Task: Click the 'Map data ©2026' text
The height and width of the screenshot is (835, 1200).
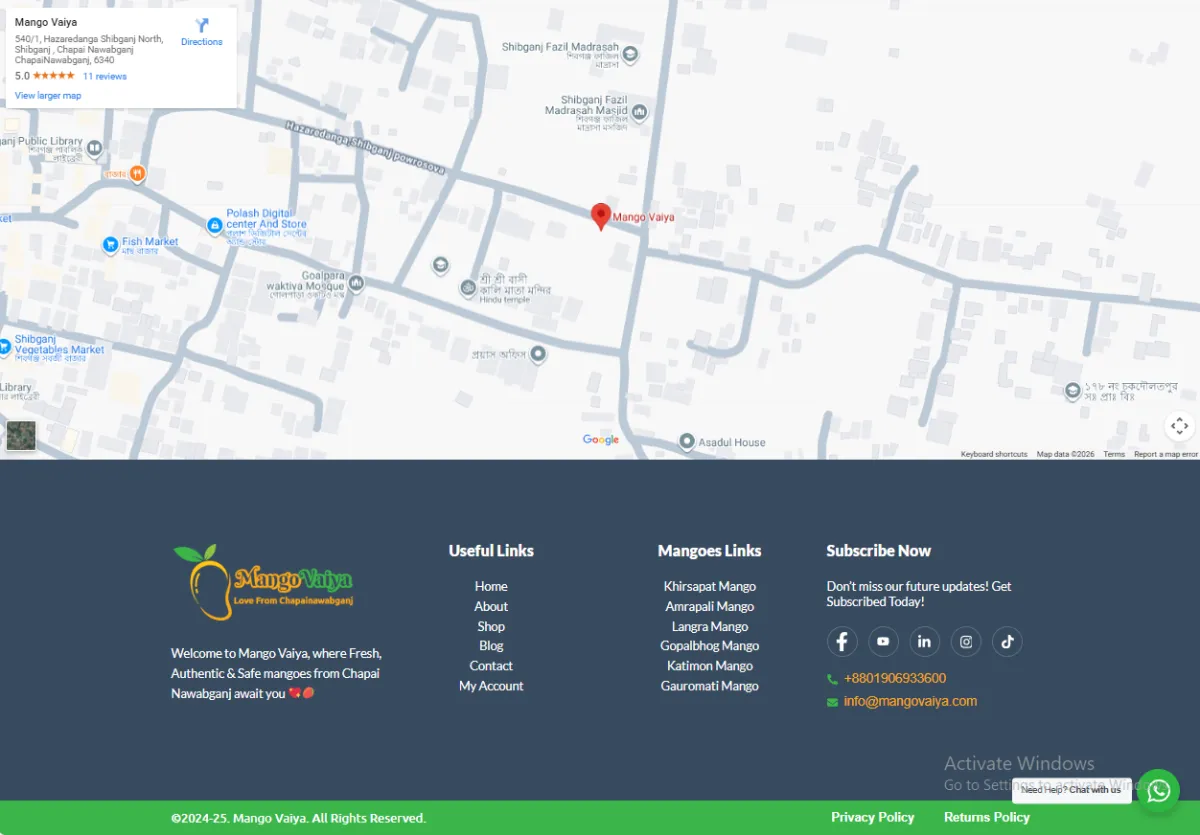Action: click(x=1066, y=454)
